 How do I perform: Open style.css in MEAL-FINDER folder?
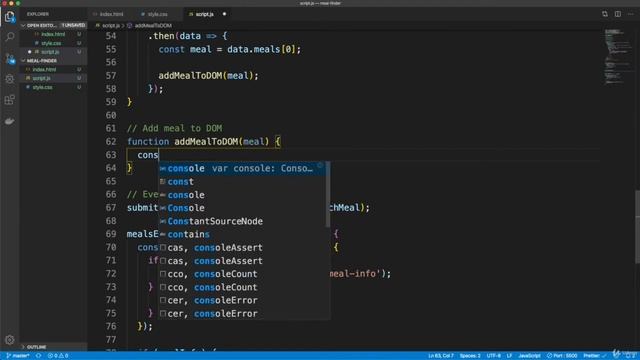tap(42, 87)
